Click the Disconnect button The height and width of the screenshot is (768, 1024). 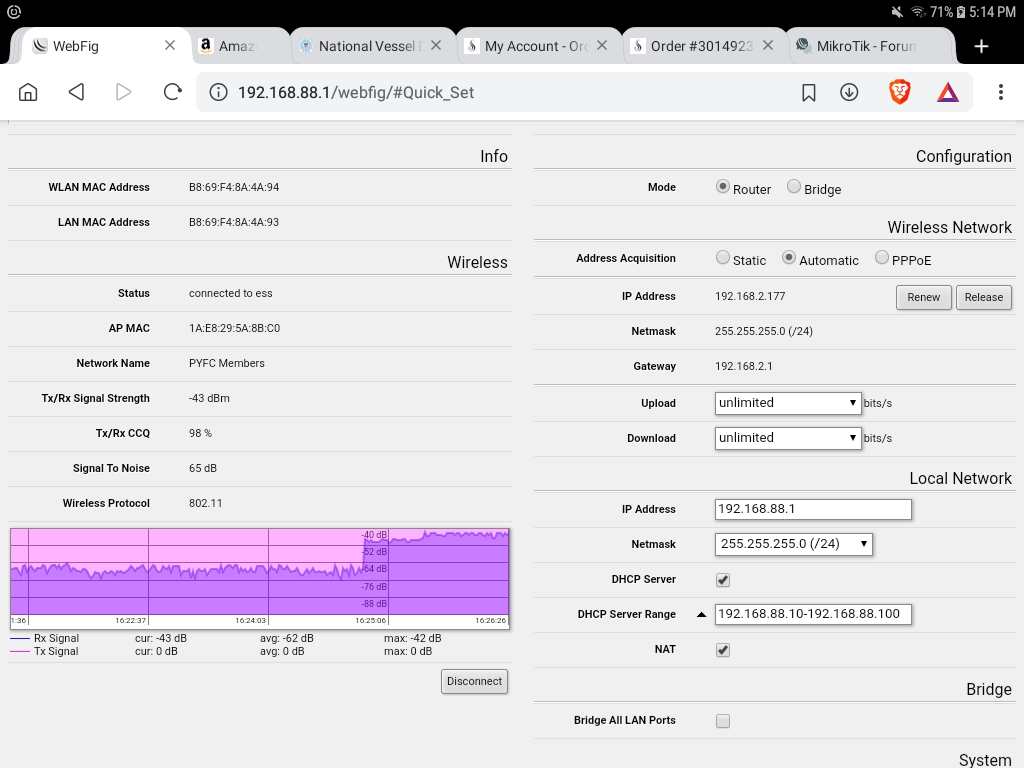473,681
